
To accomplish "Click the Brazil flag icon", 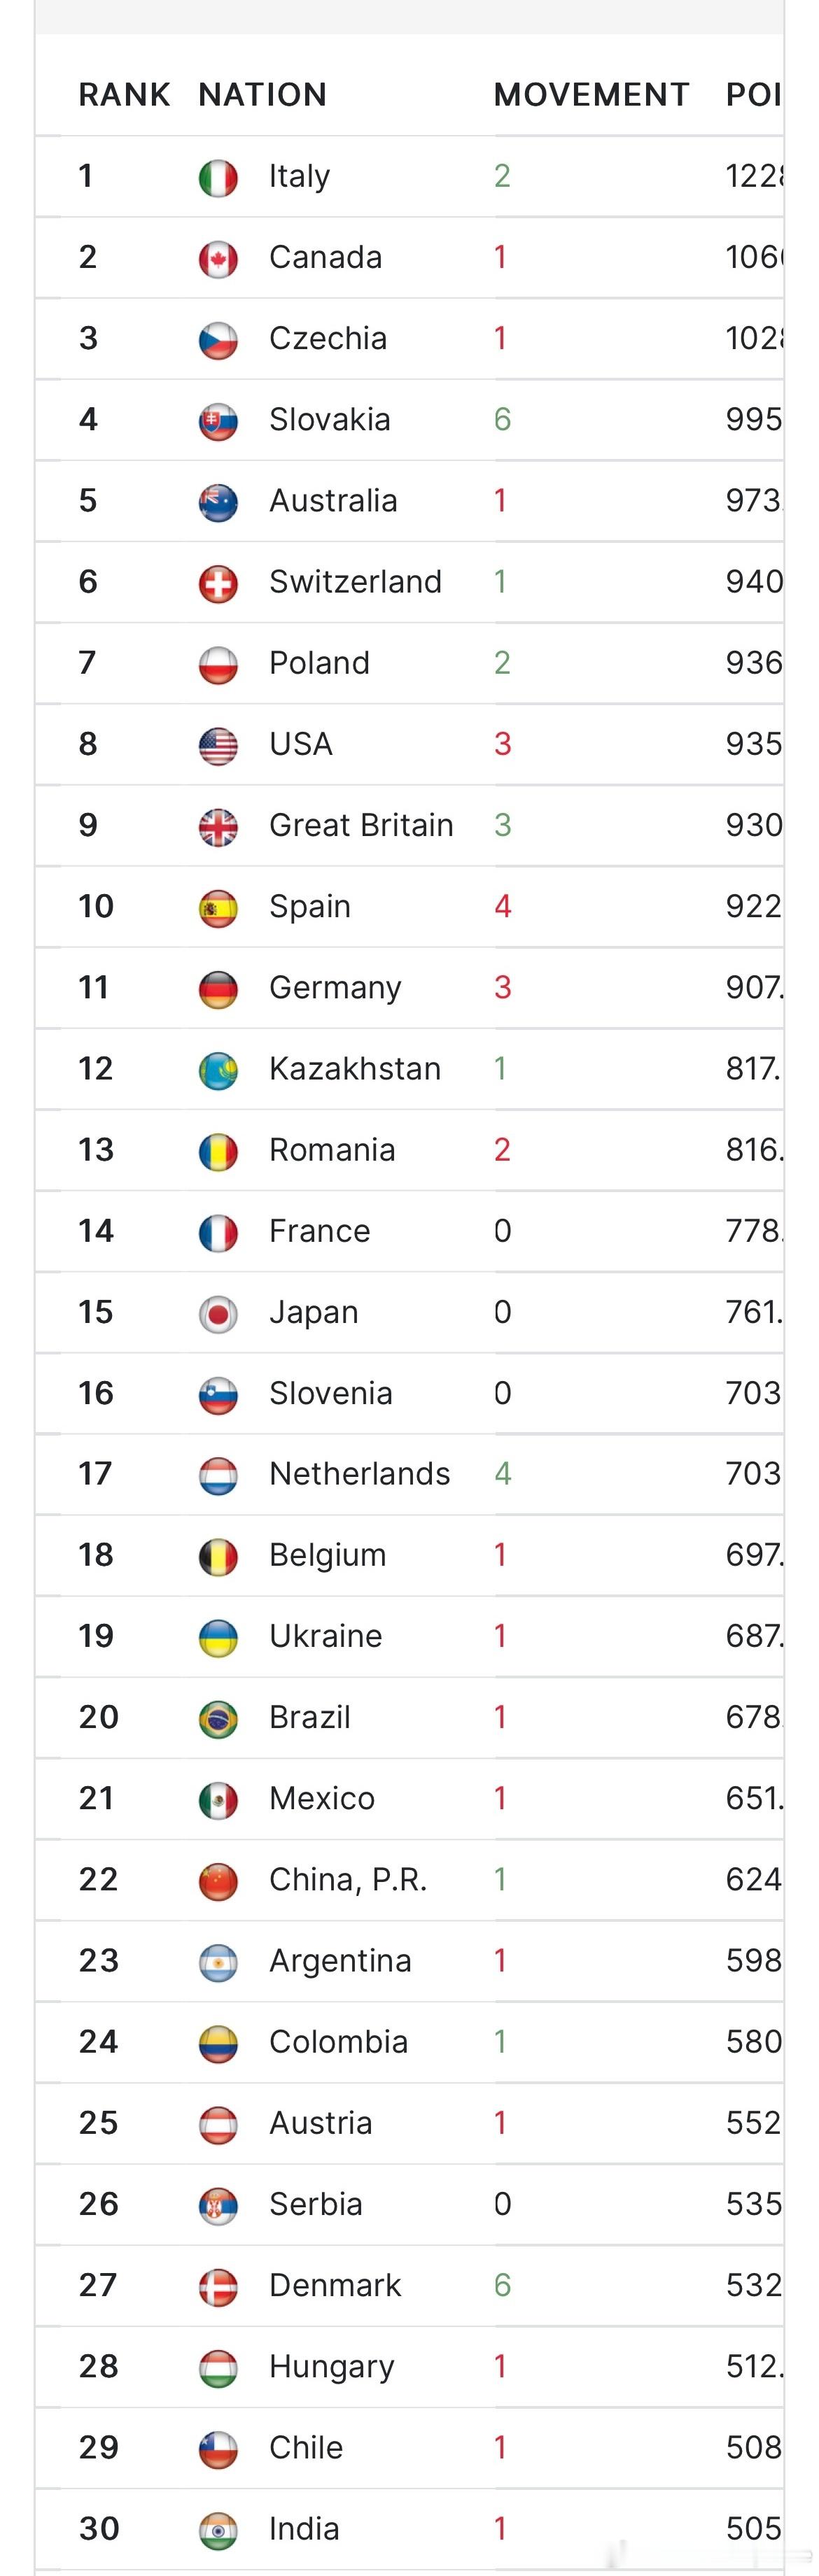I will point(218,1718).
